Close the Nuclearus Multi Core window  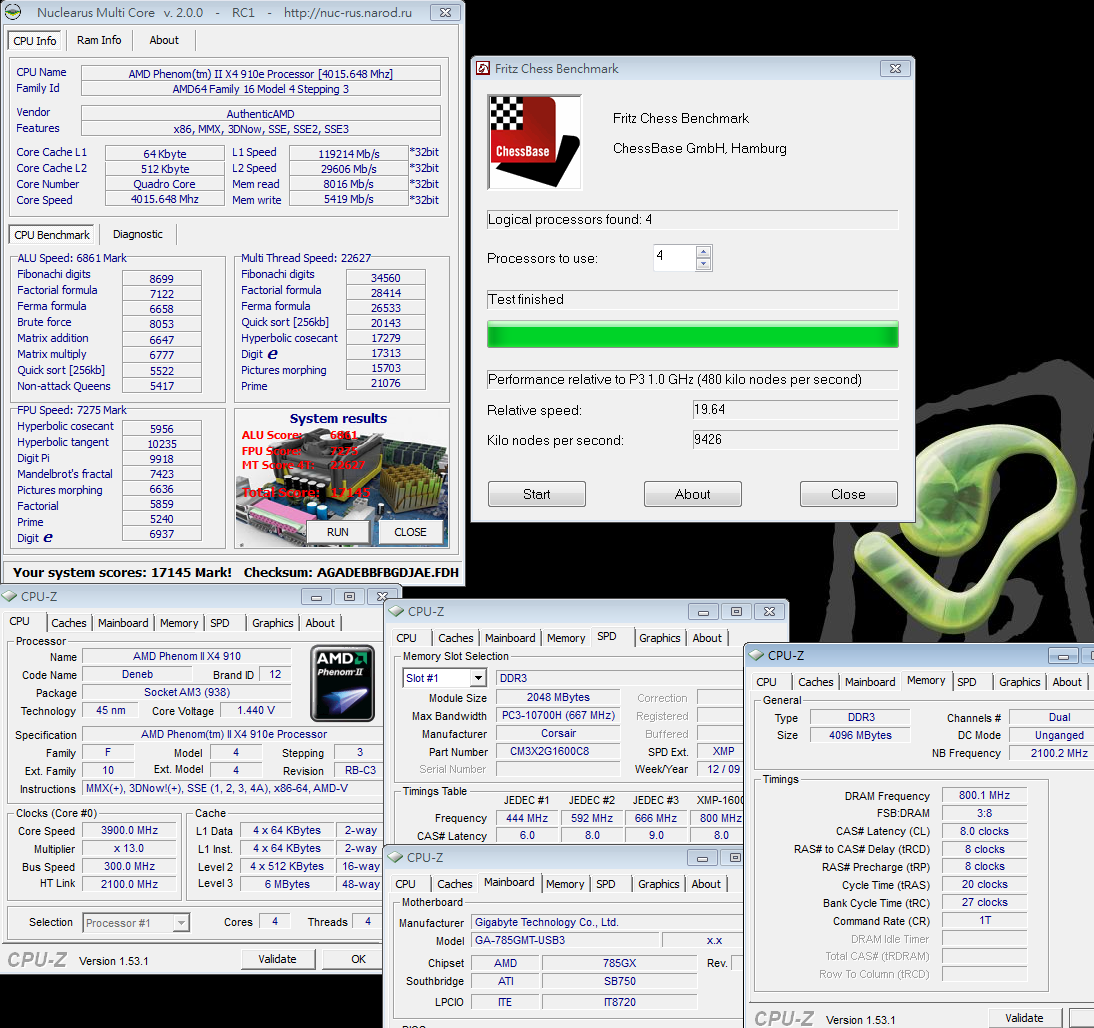[445, 13]
